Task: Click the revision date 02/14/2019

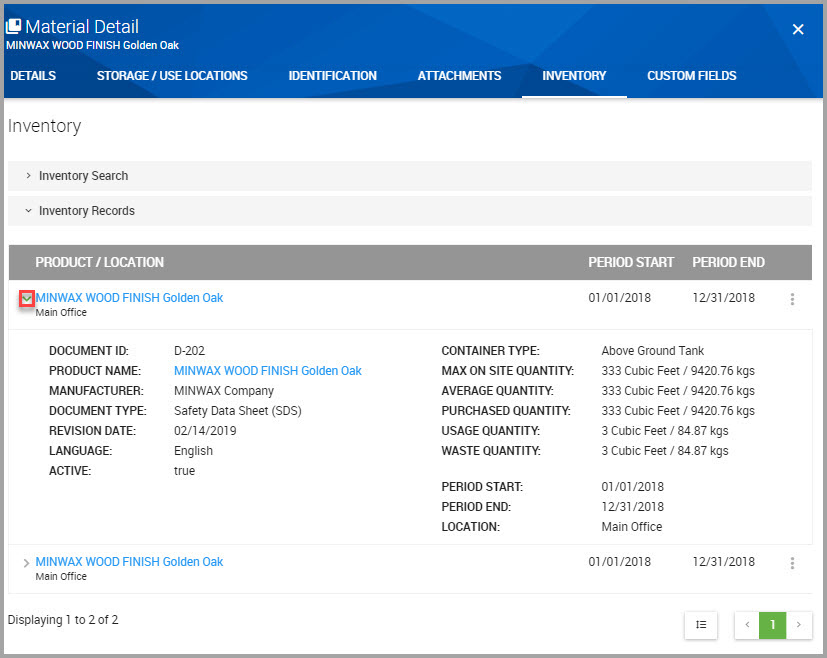Action: 205,431
